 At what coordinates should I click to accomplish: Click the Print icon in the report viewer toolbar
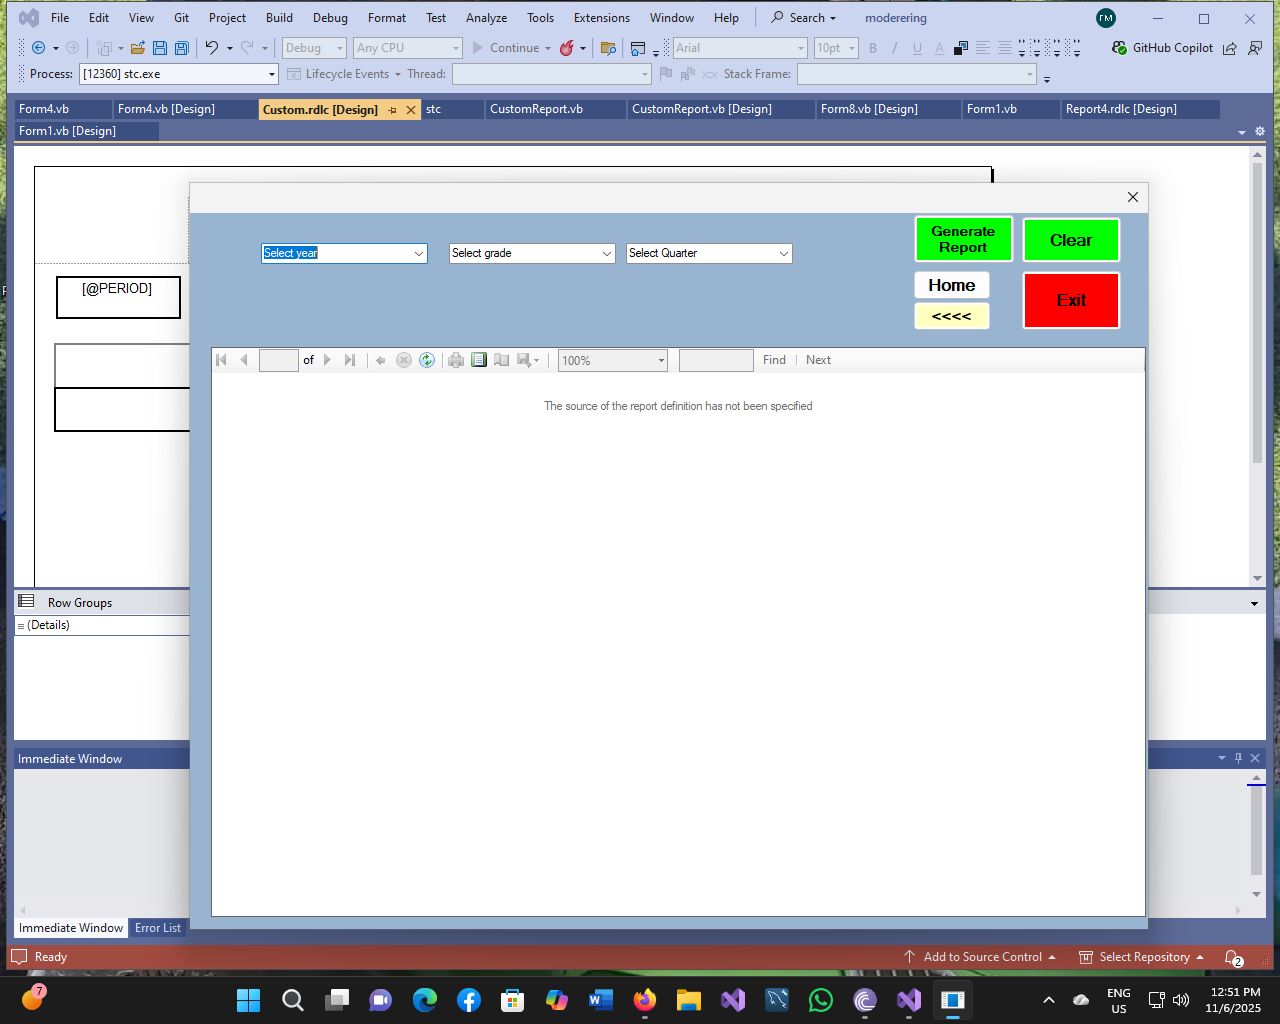(x=456, y=360)
